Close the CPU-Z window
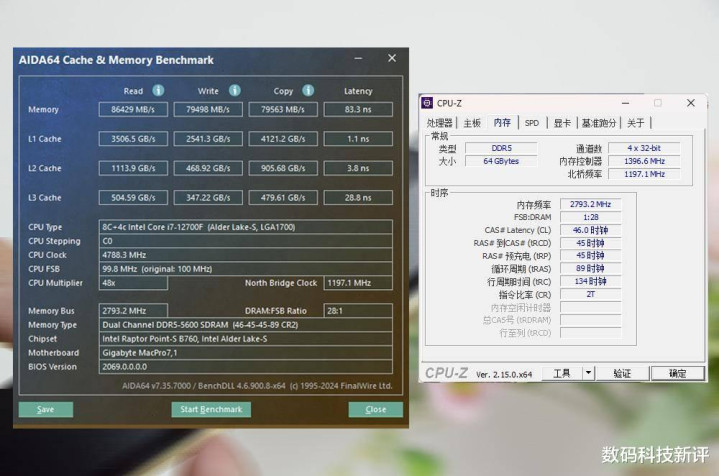719x476 pixels. tap(691, 103)
